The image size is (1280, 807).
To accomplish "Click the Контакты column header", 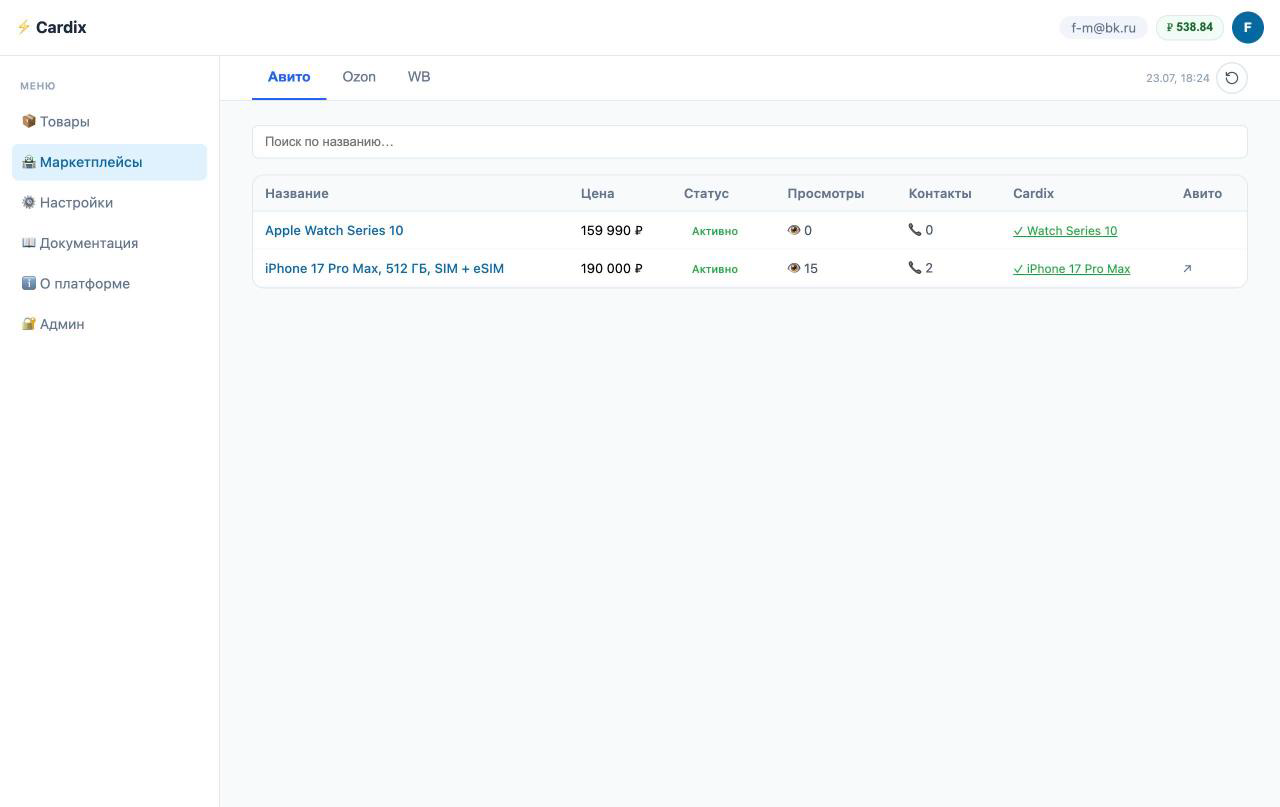I will 940,193.
